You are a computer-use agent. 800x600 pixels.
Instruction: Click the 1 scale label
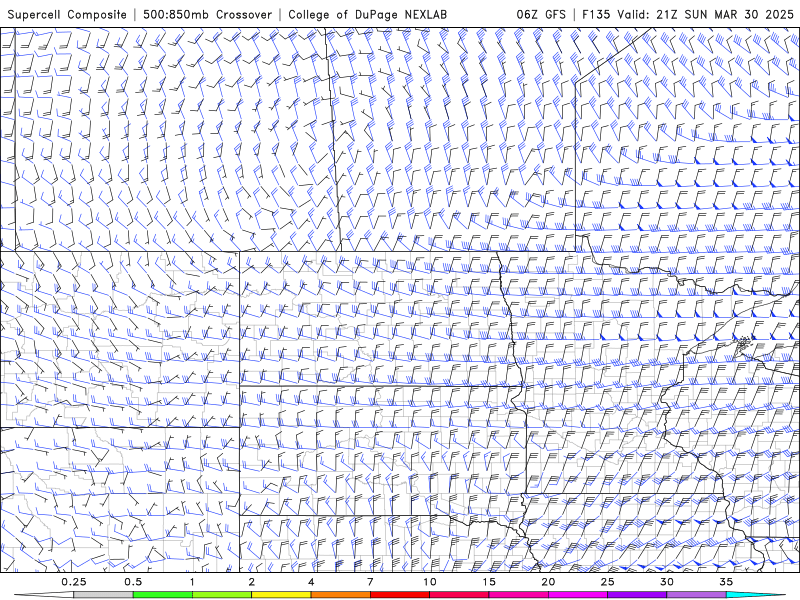(192, 582)
